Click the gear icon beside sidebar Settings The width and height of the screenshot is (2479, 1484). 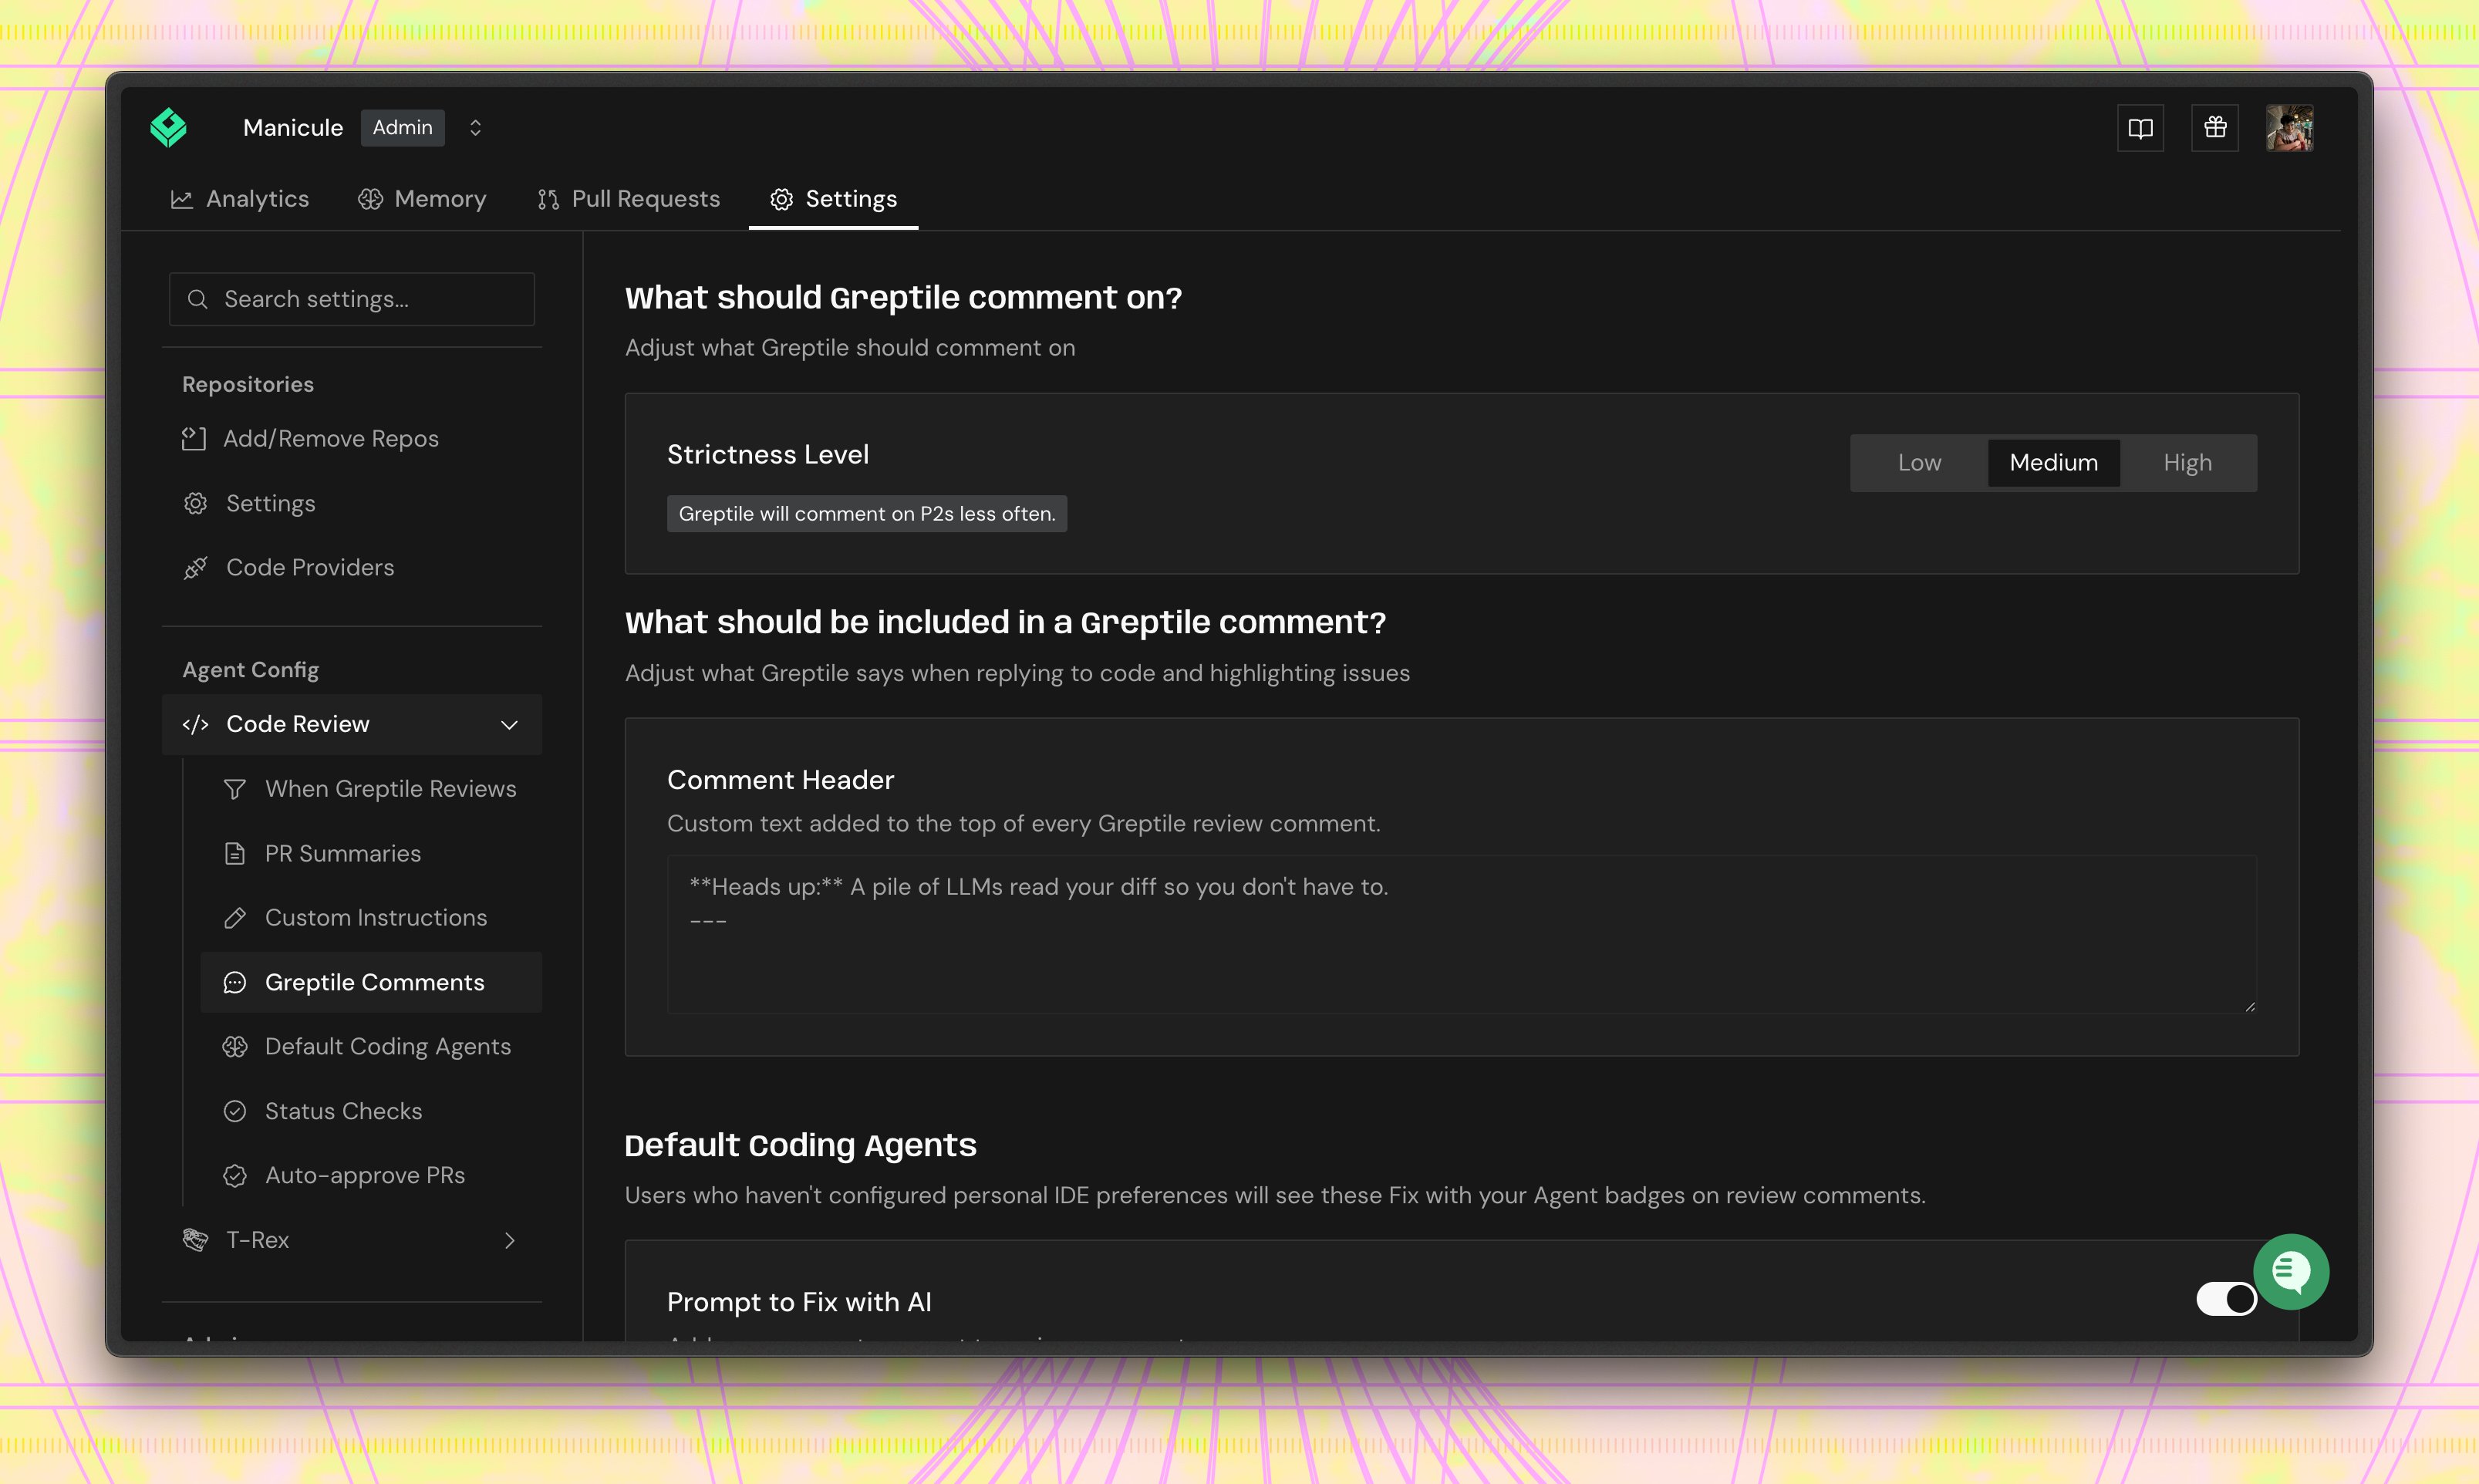[x=196, y=503]
